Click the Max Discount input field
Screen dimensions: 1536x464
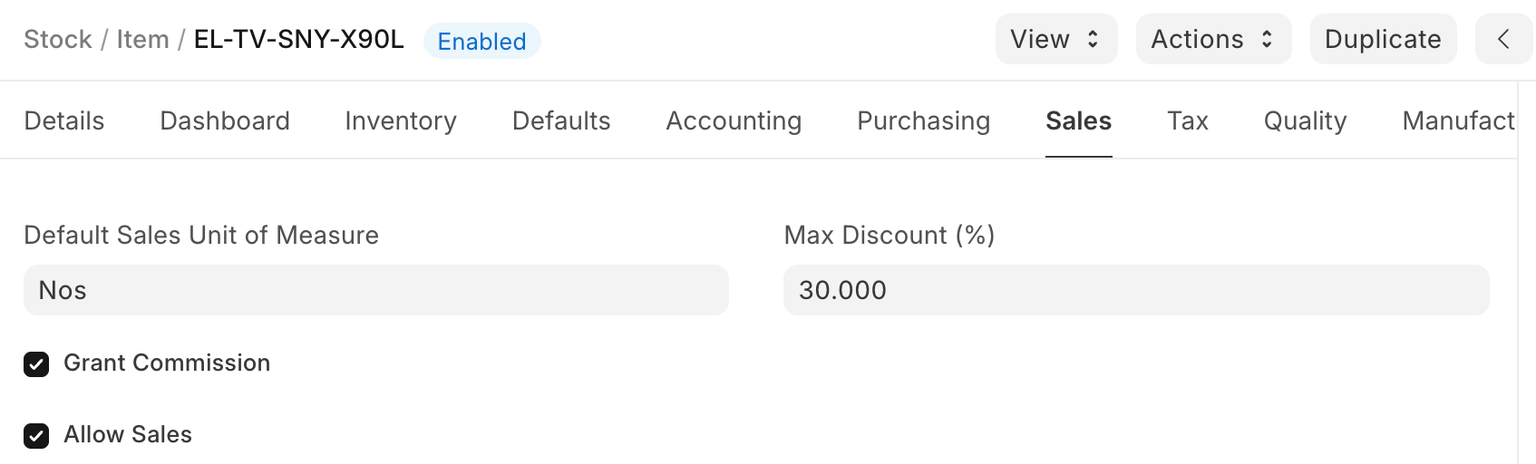pyautogui.click(x=1135, y=290)
